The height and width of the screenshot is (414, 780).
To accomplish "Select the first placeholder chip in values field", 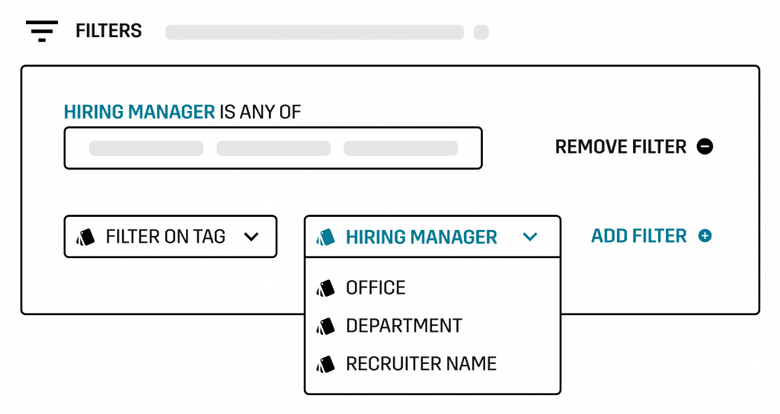I will coord(146,148).
